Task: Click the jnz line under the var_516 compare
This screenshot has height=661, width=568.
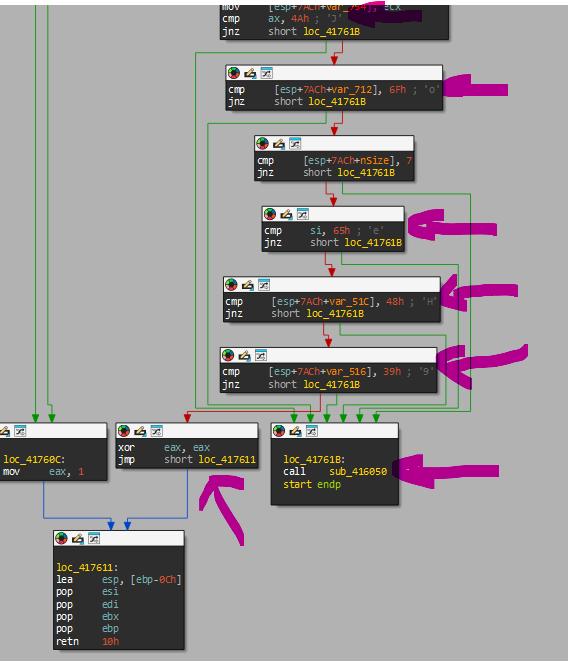Action: (291, 384)
